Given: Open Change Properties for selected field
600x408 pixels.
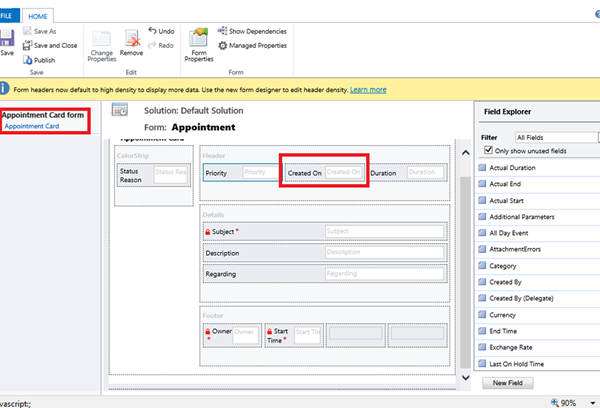Looking at the screenshot, I should point(102,43).
